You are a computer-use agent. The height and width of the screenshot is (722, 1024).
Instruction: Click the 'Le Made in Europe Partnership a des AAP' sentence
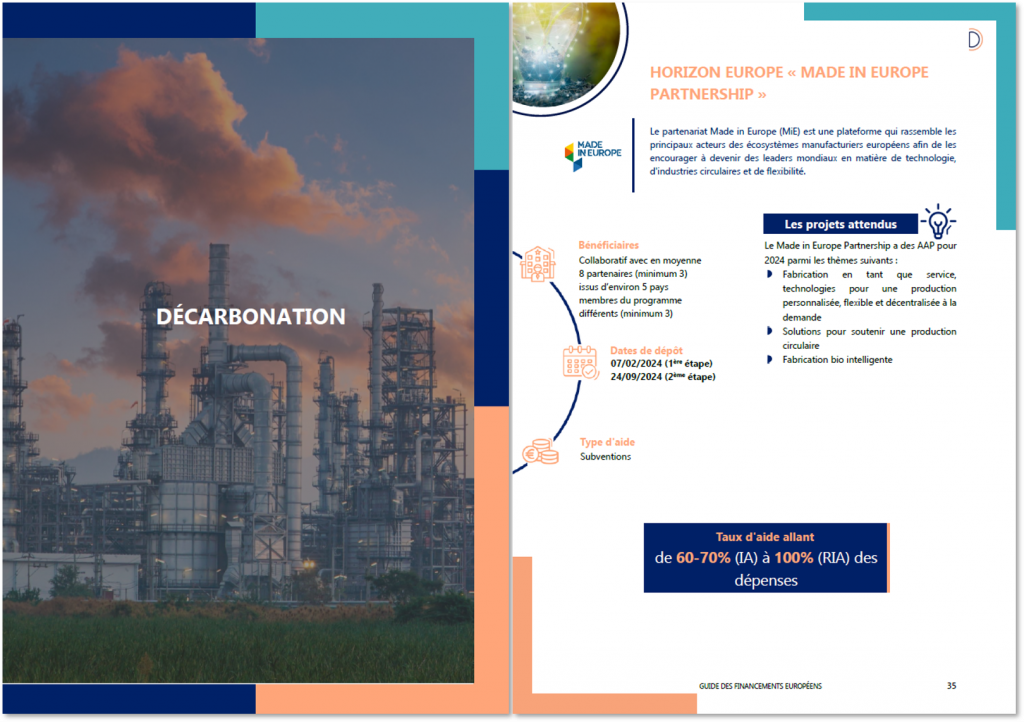tap(860, 253)
